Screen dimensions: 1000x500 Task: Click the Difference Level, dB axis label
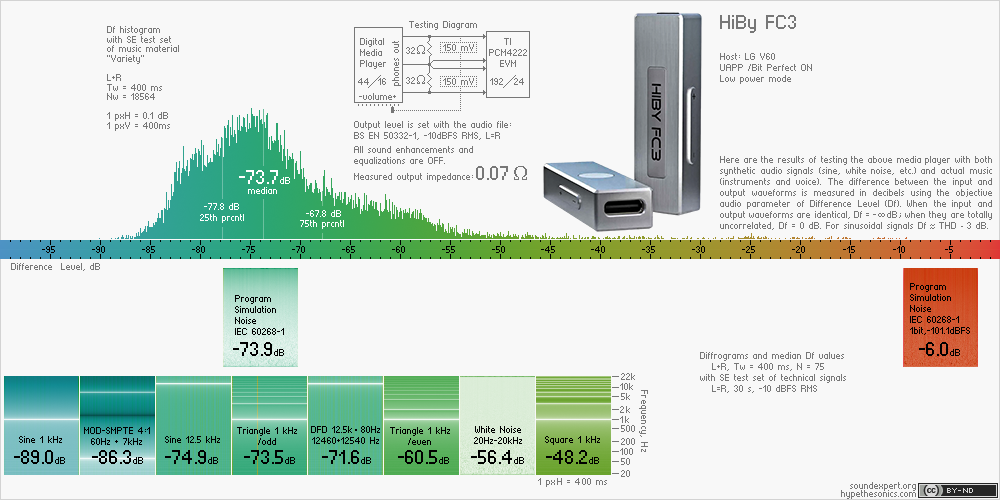[55, 267]
